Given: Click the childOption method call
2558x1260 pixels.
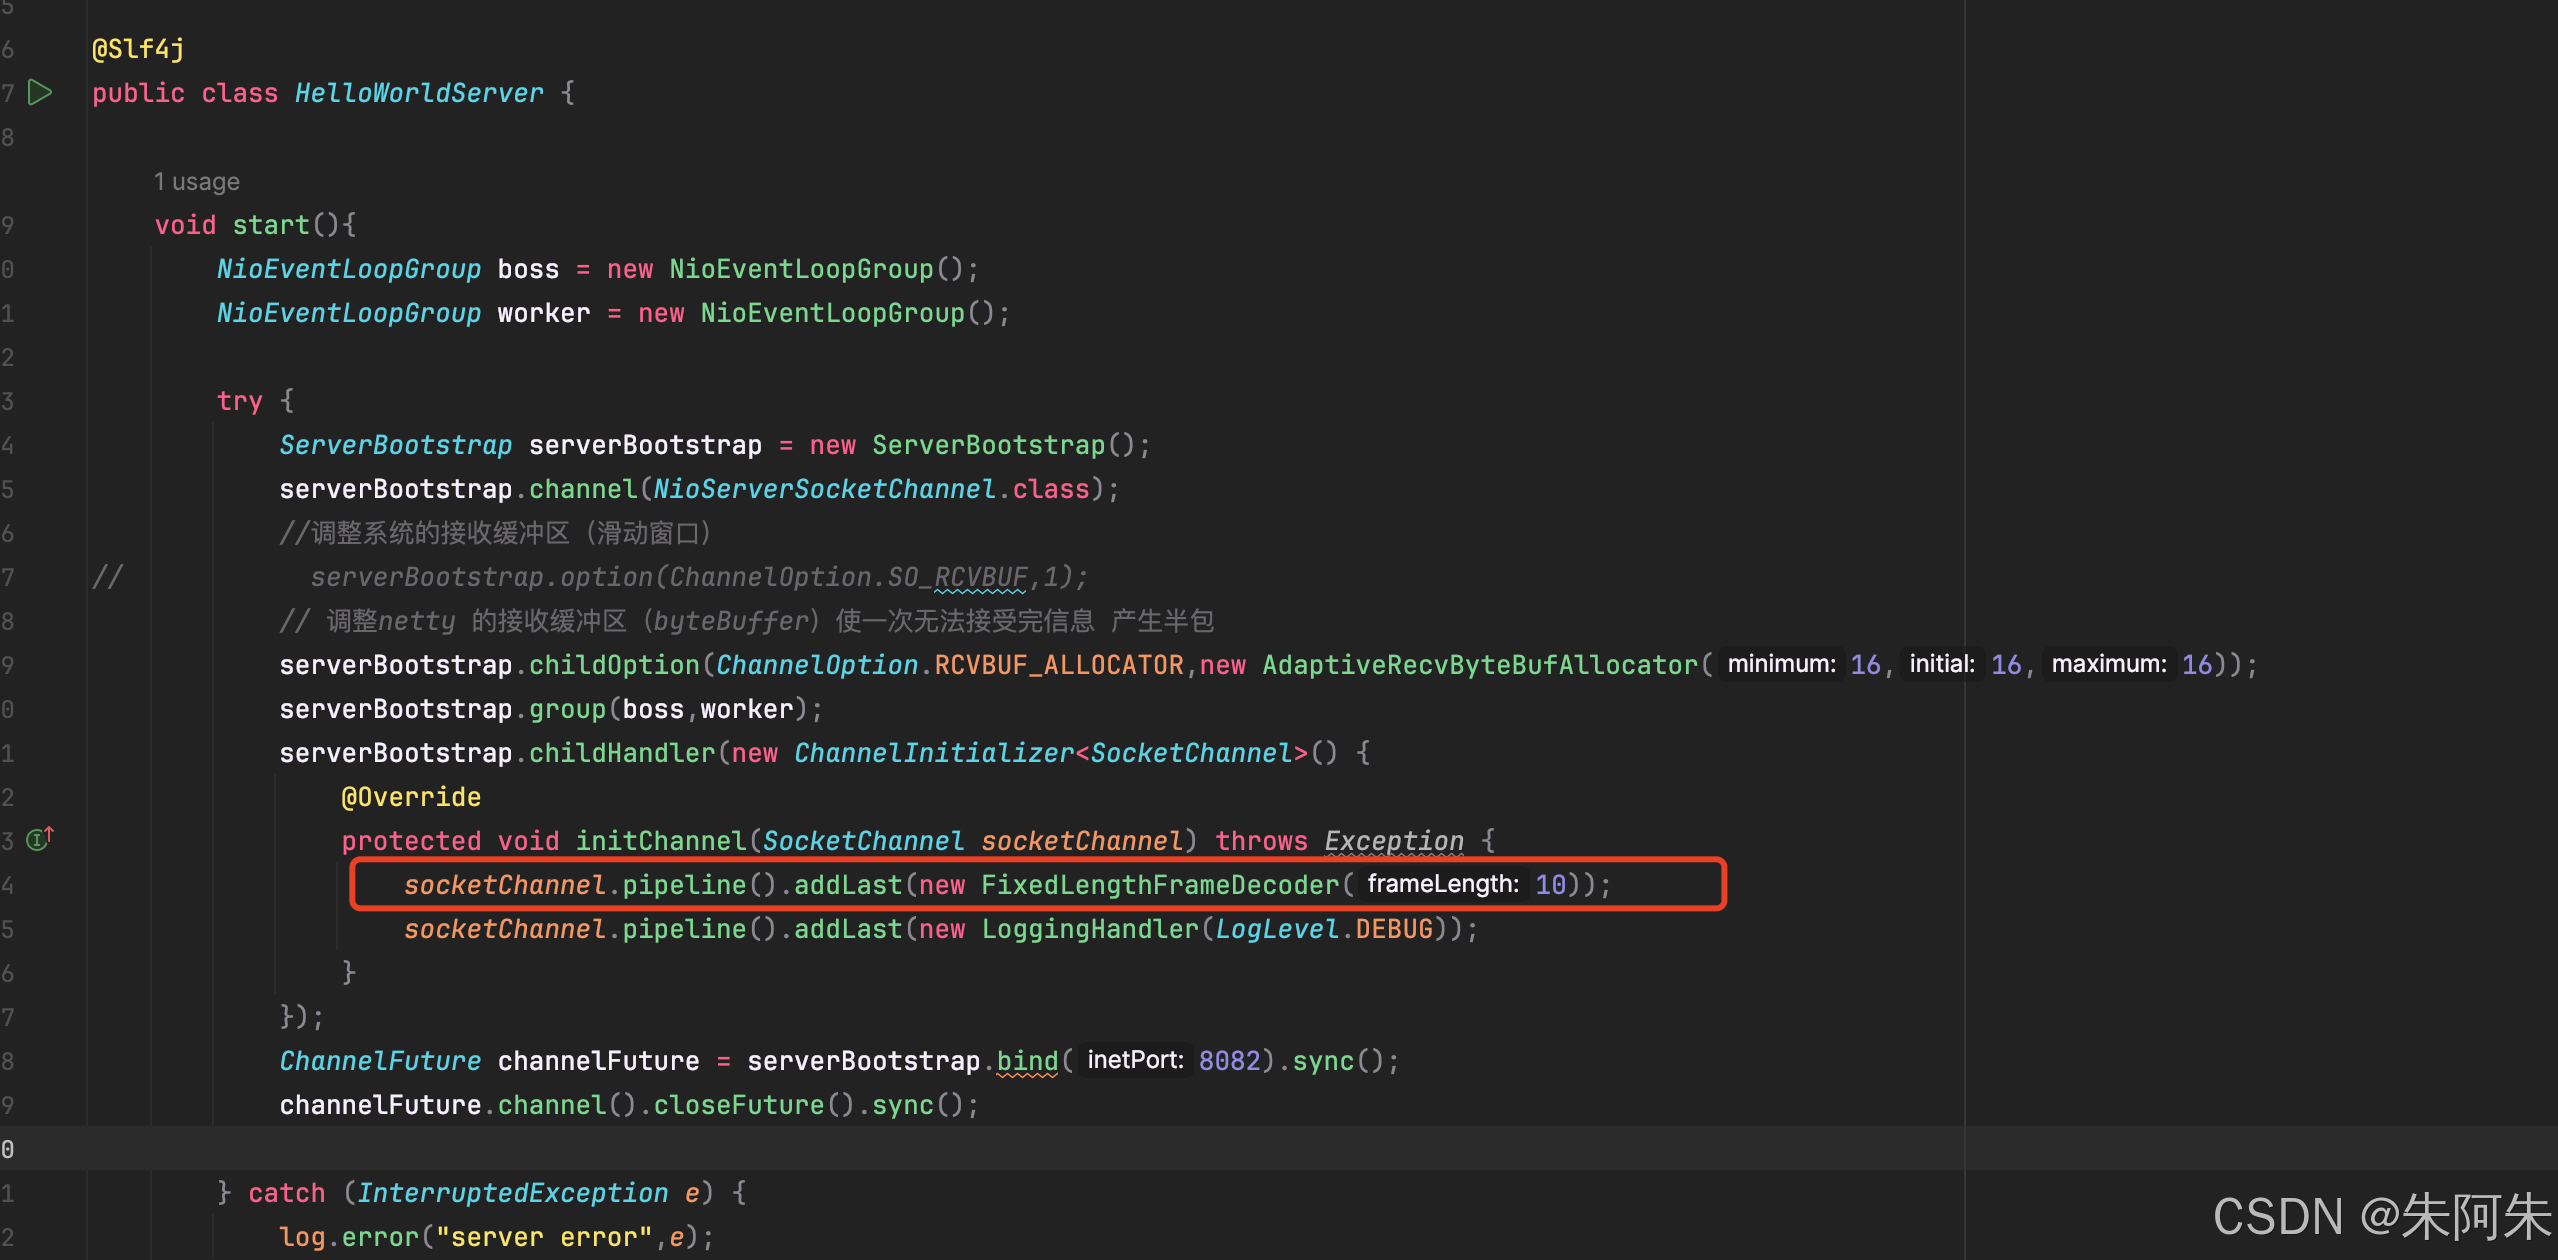Looking at the screenshot, I should [614, 665].
